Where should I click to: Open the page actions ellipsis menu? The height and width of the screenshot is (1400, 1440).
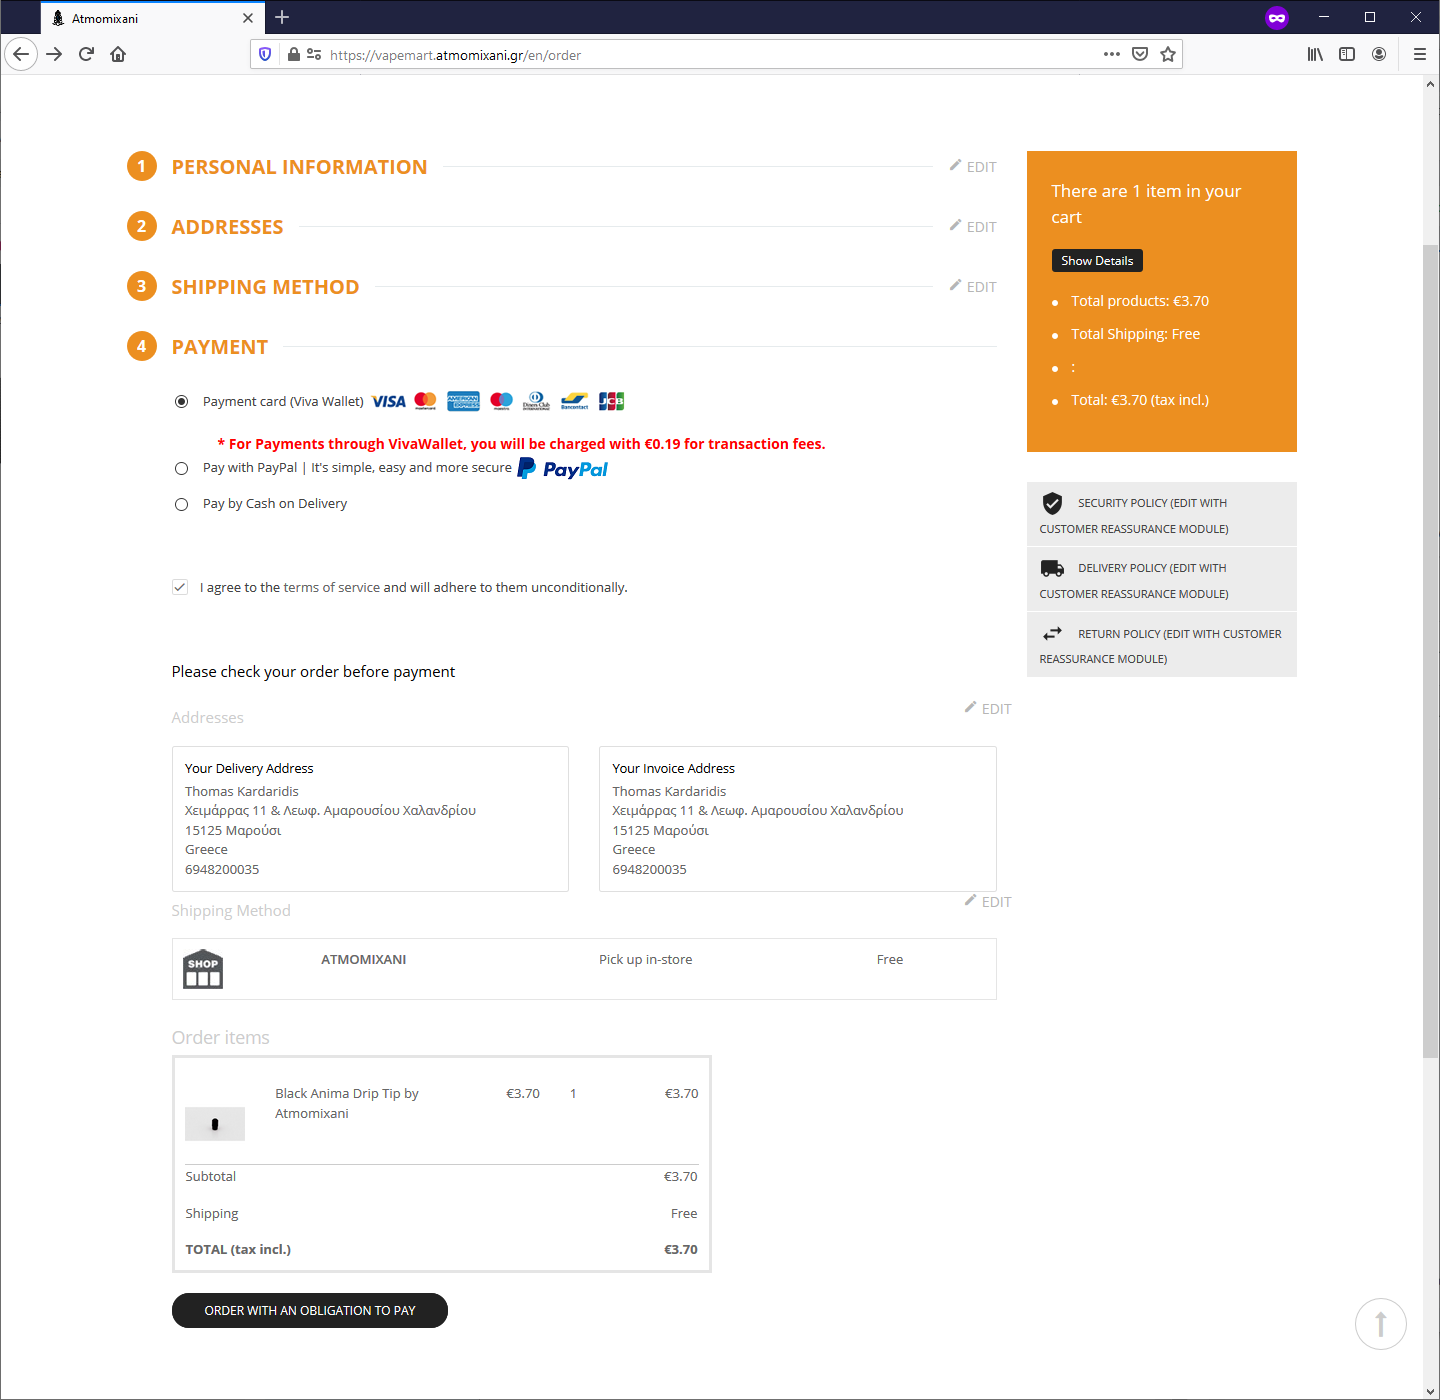pyautogui.click(x=1111, y=54)
